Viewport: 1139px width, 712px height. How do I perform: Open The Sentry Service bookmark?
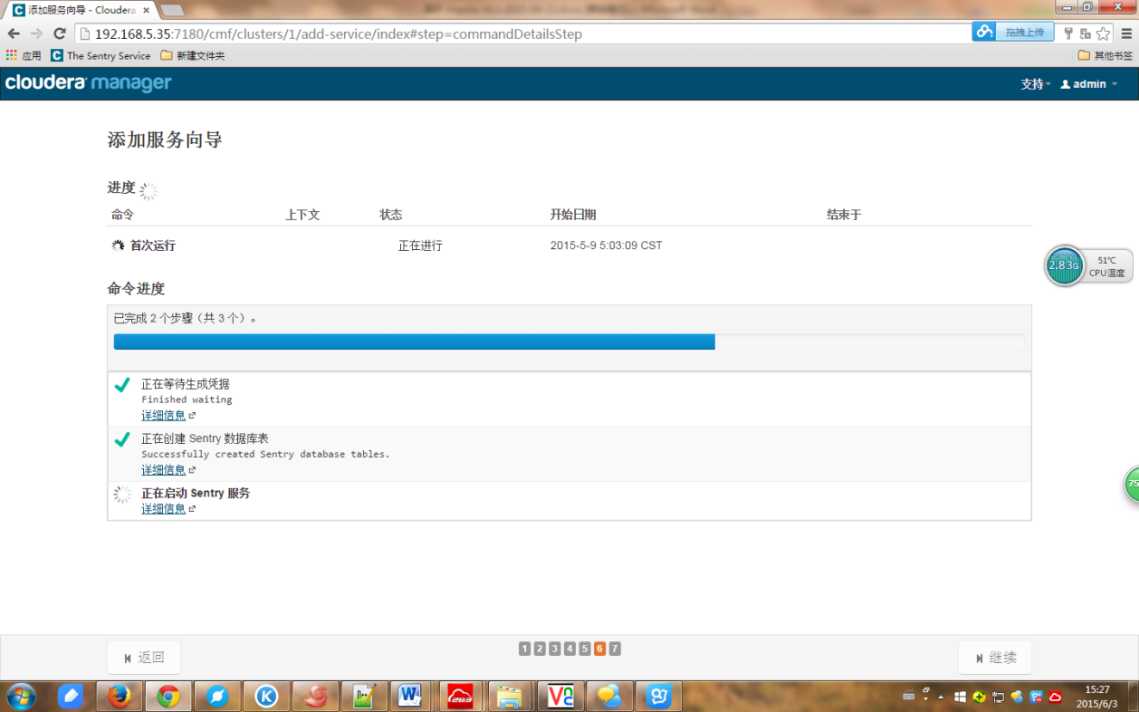tap(101, 55)
